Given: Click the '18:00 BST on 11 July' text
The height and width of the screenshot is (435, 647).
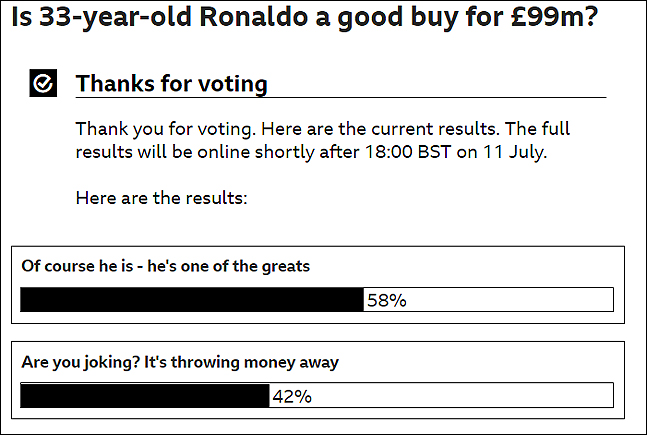Looking at the screenshot, I should point(456,152).
